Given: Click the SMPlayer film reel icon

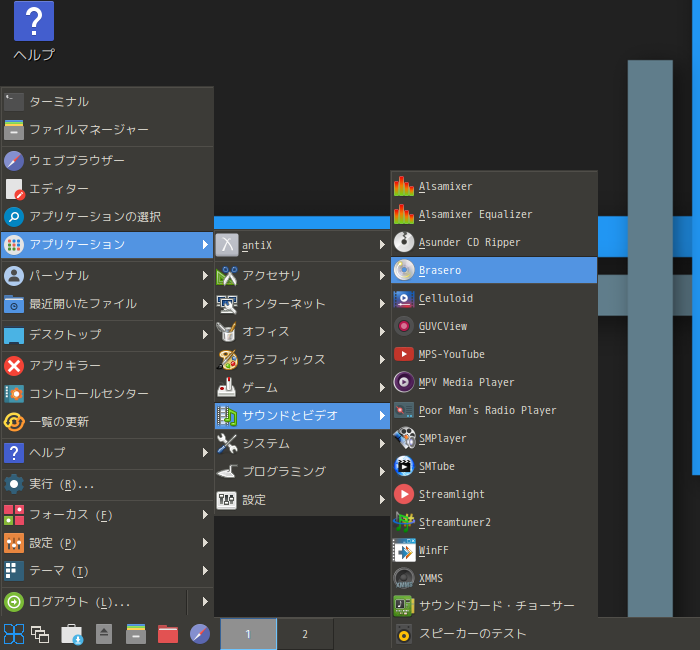Looking at the screenshot, I should tap(404, 439).
